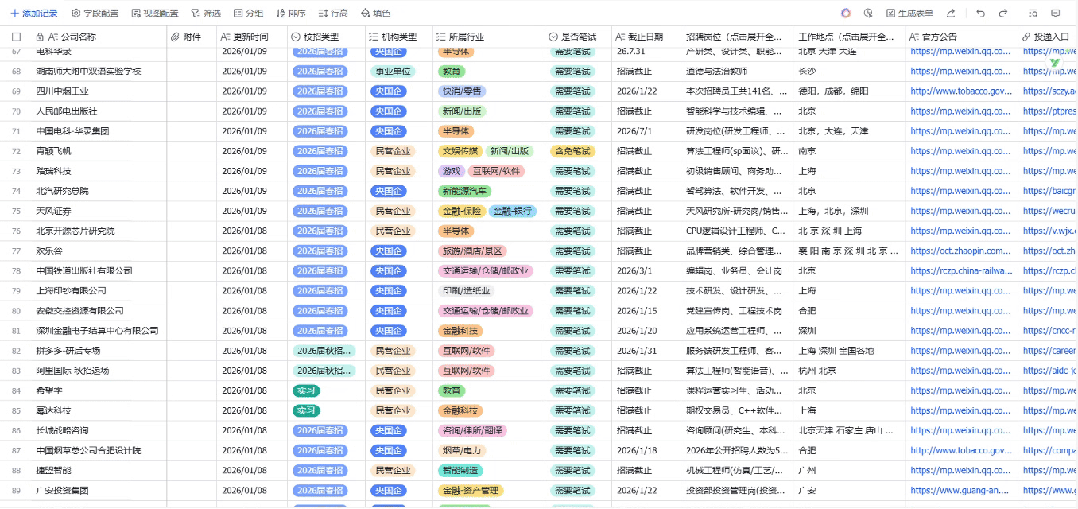
Task: Tick the select-all checkbox in header
Action: tap(16, 36)
